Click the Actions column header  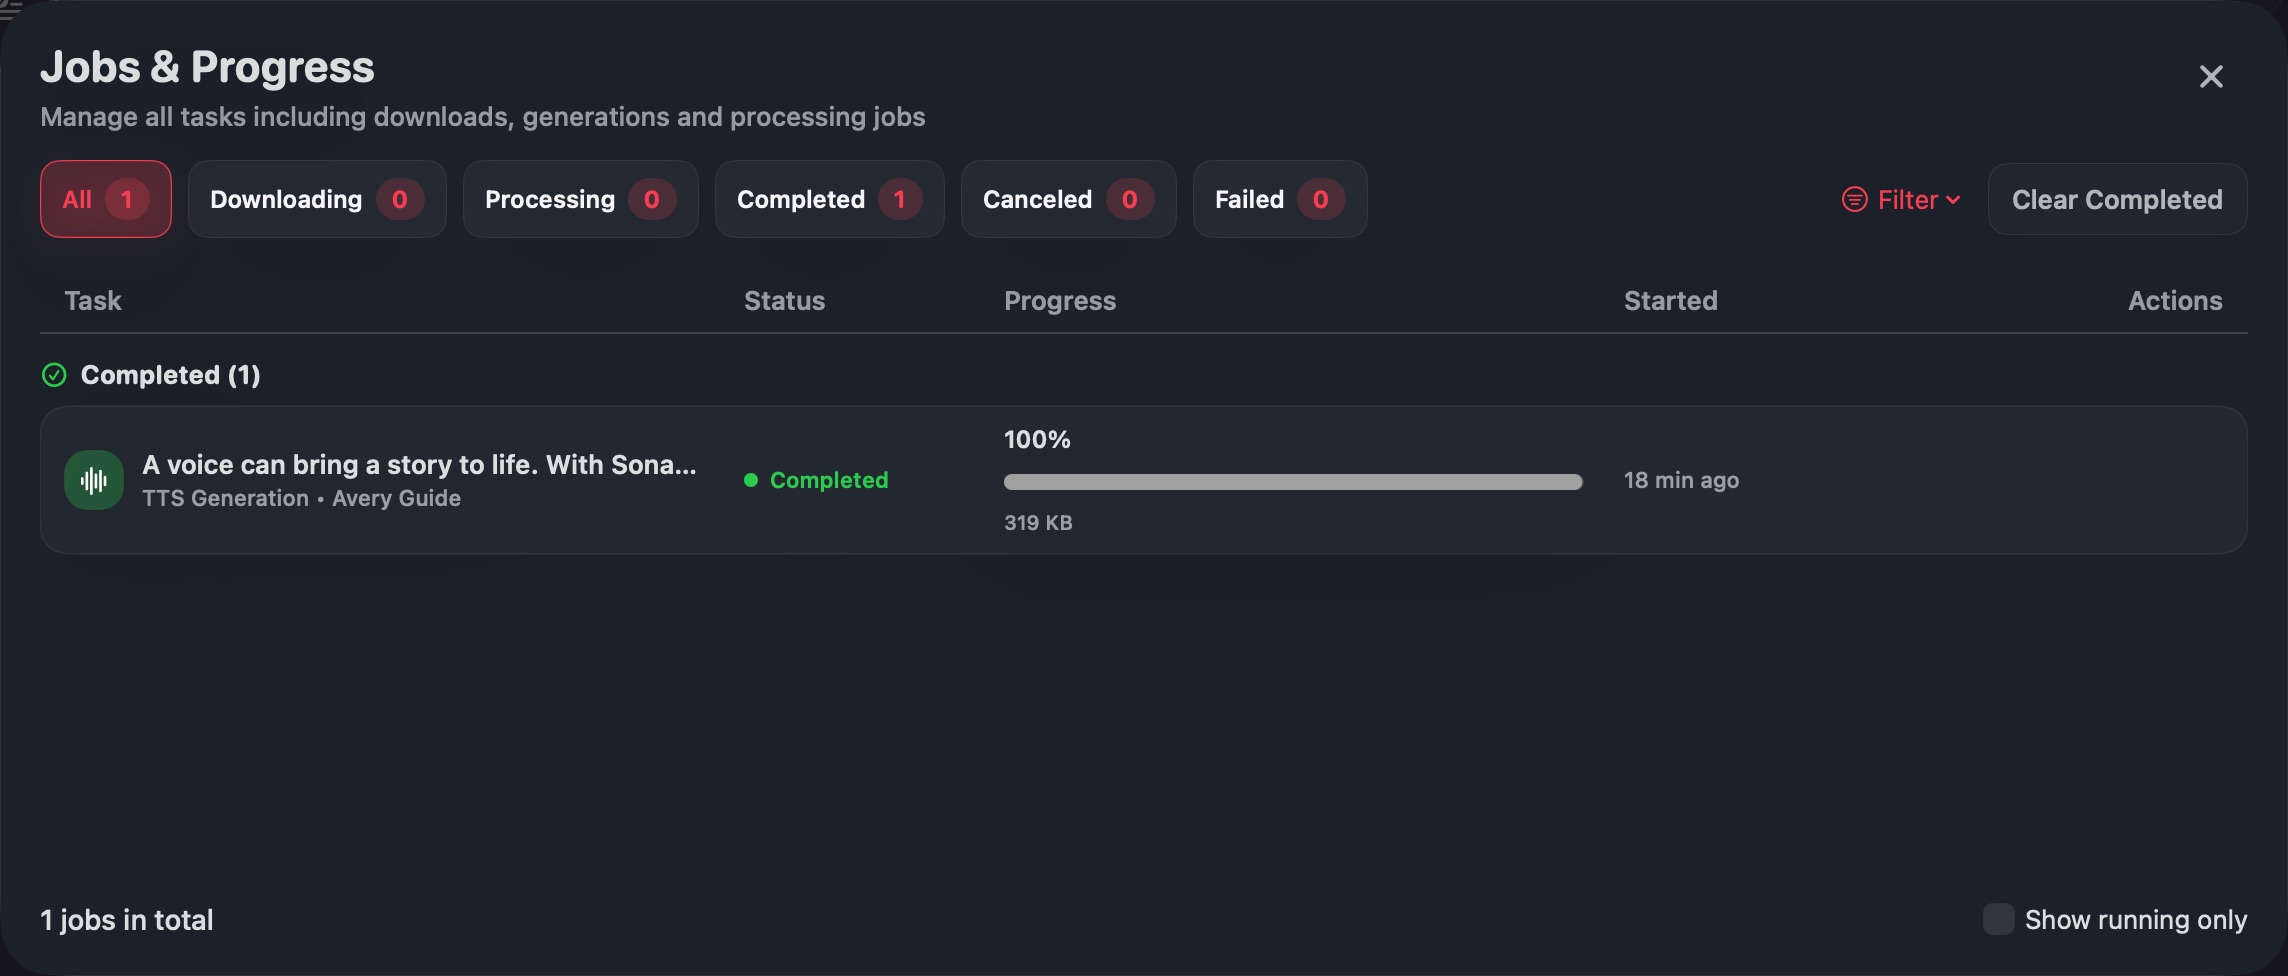point(2175,301)
